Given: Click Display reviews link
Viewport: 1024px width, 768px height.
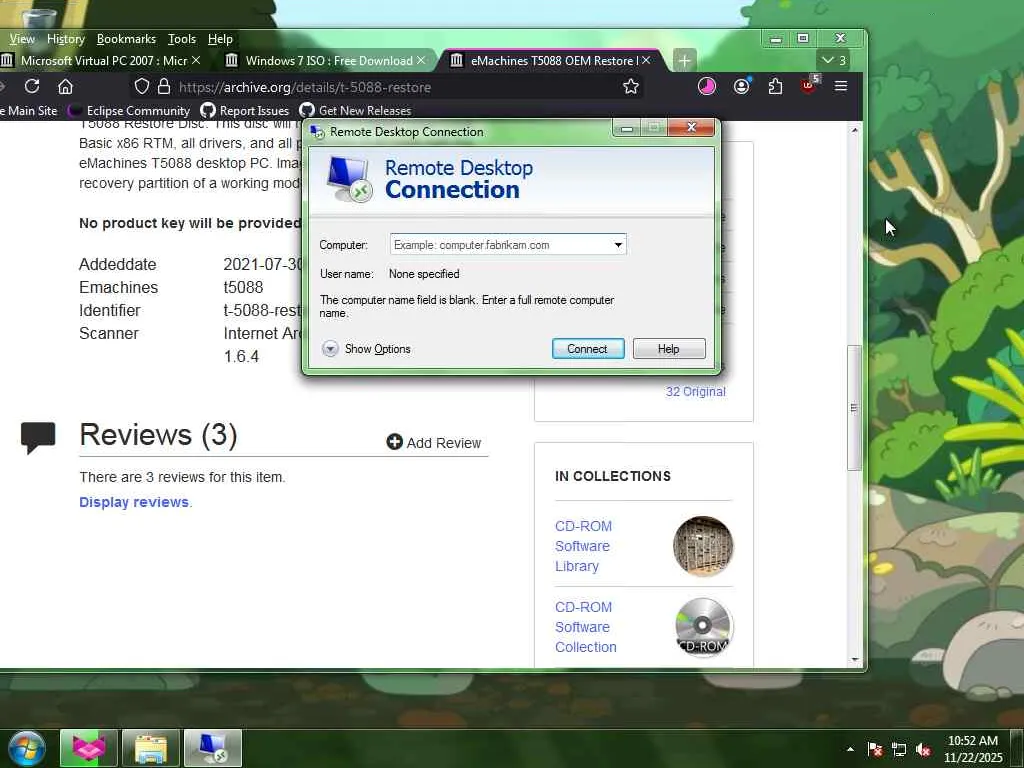Looking at the screenshot, I should click(x=134, y=502).
